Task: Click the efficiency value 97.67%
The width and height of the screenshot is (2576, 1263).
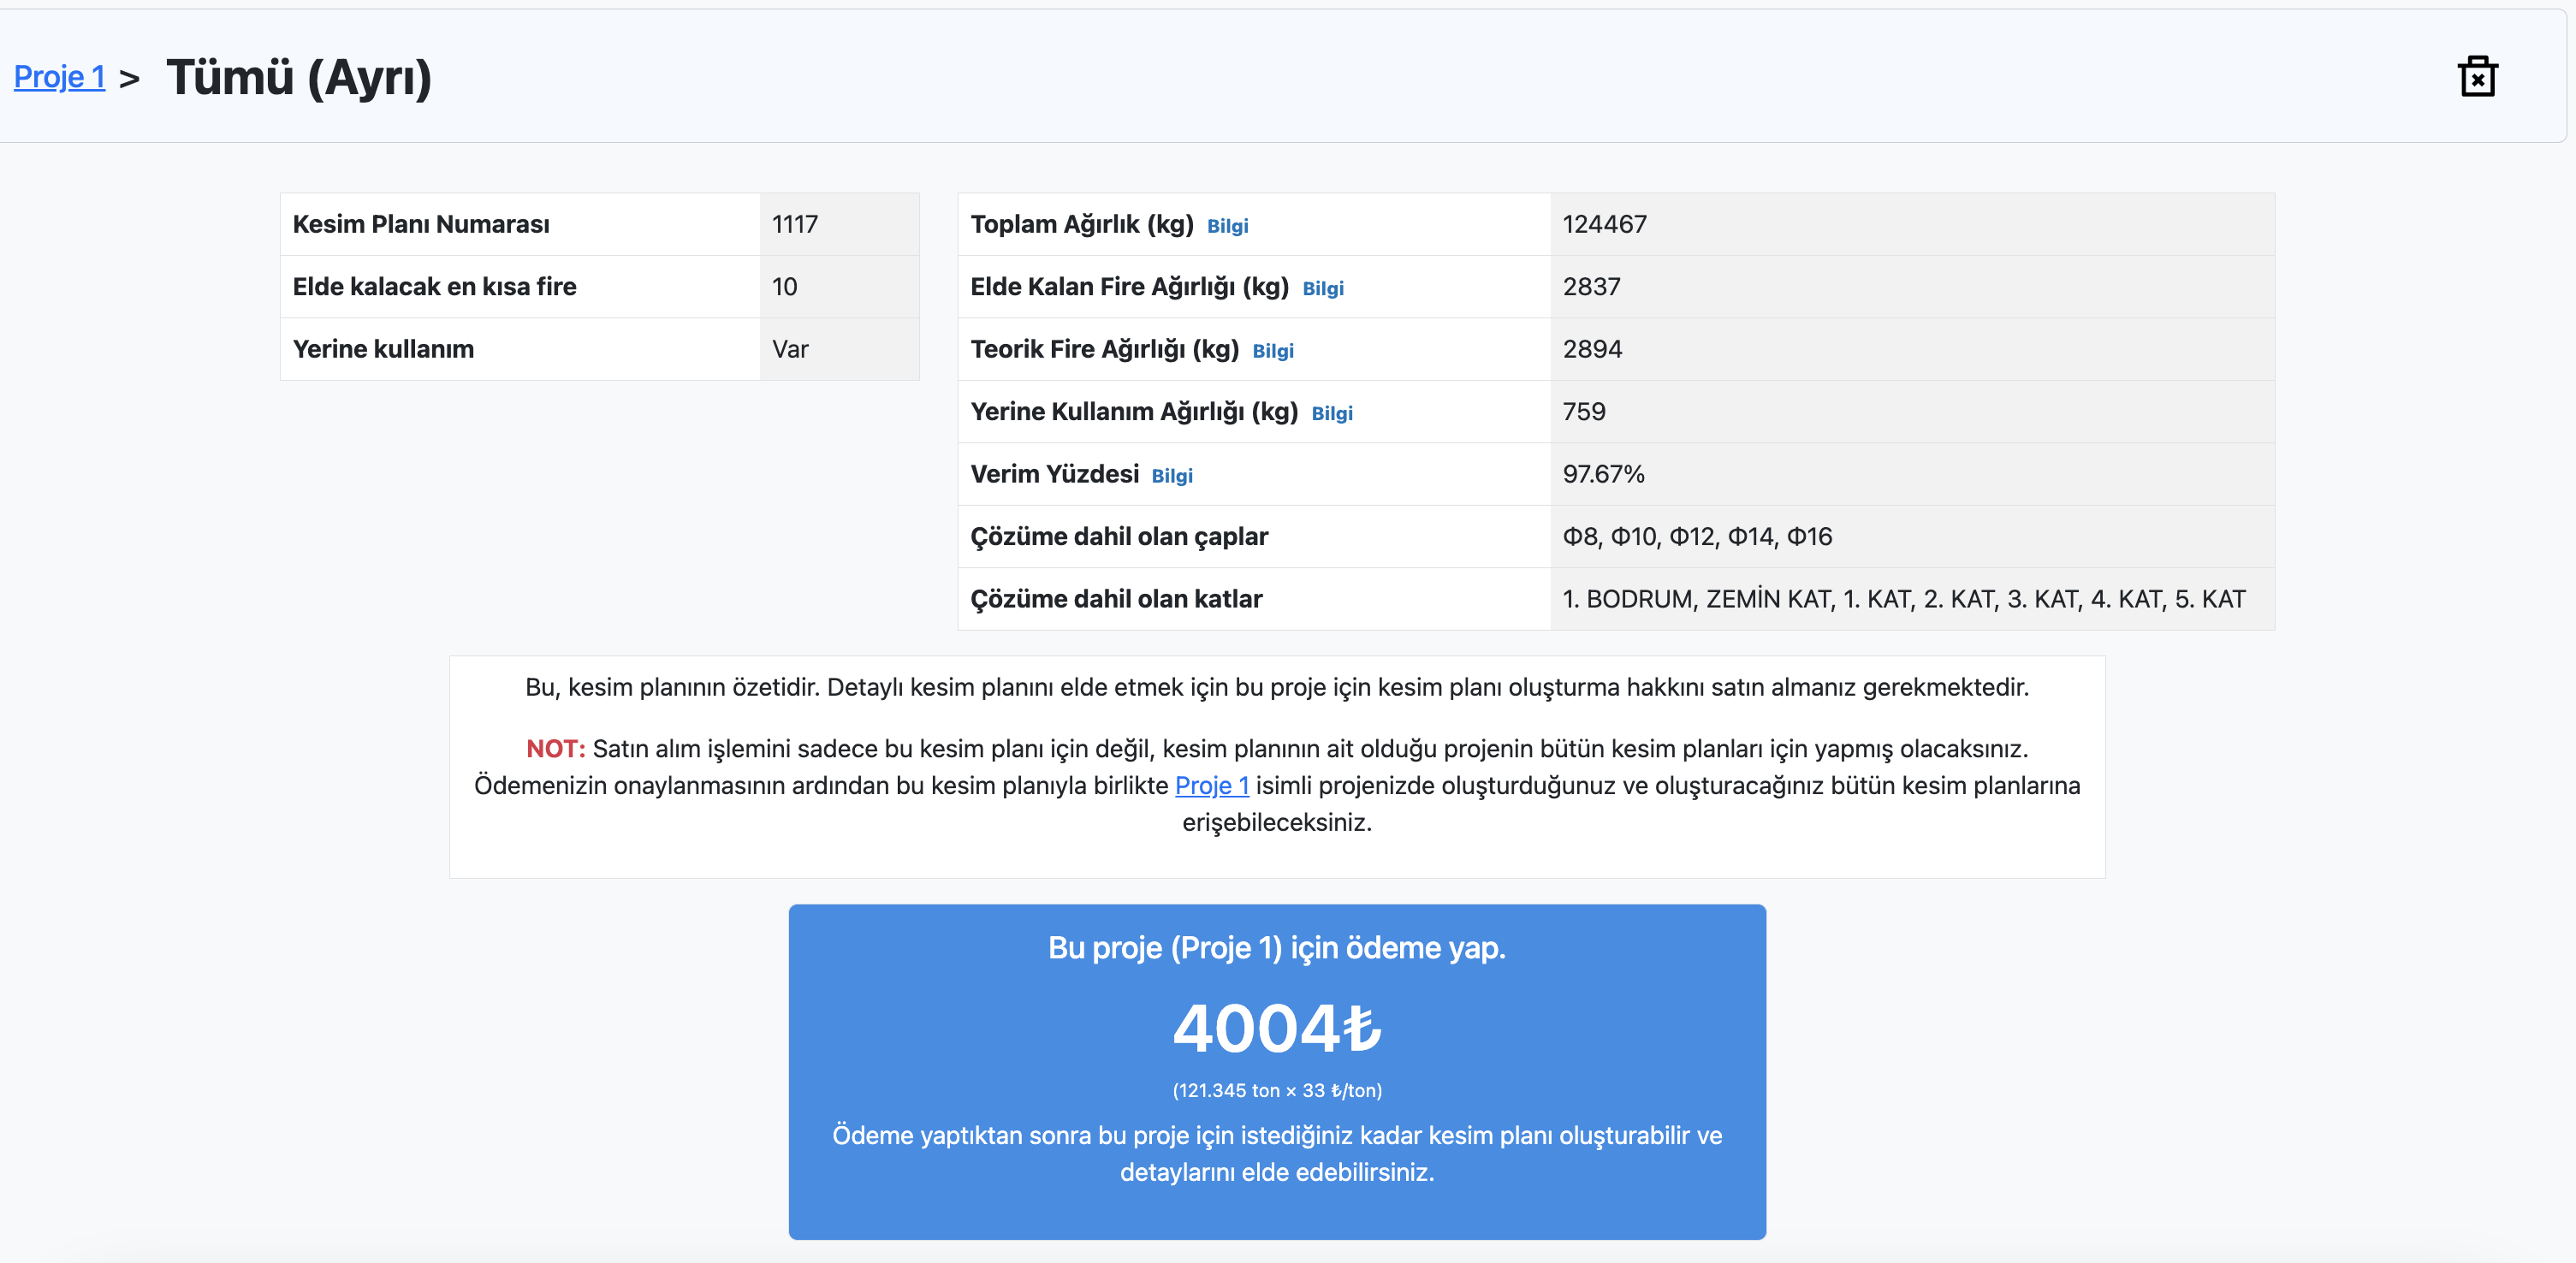Action: (x=1603, y=474)
